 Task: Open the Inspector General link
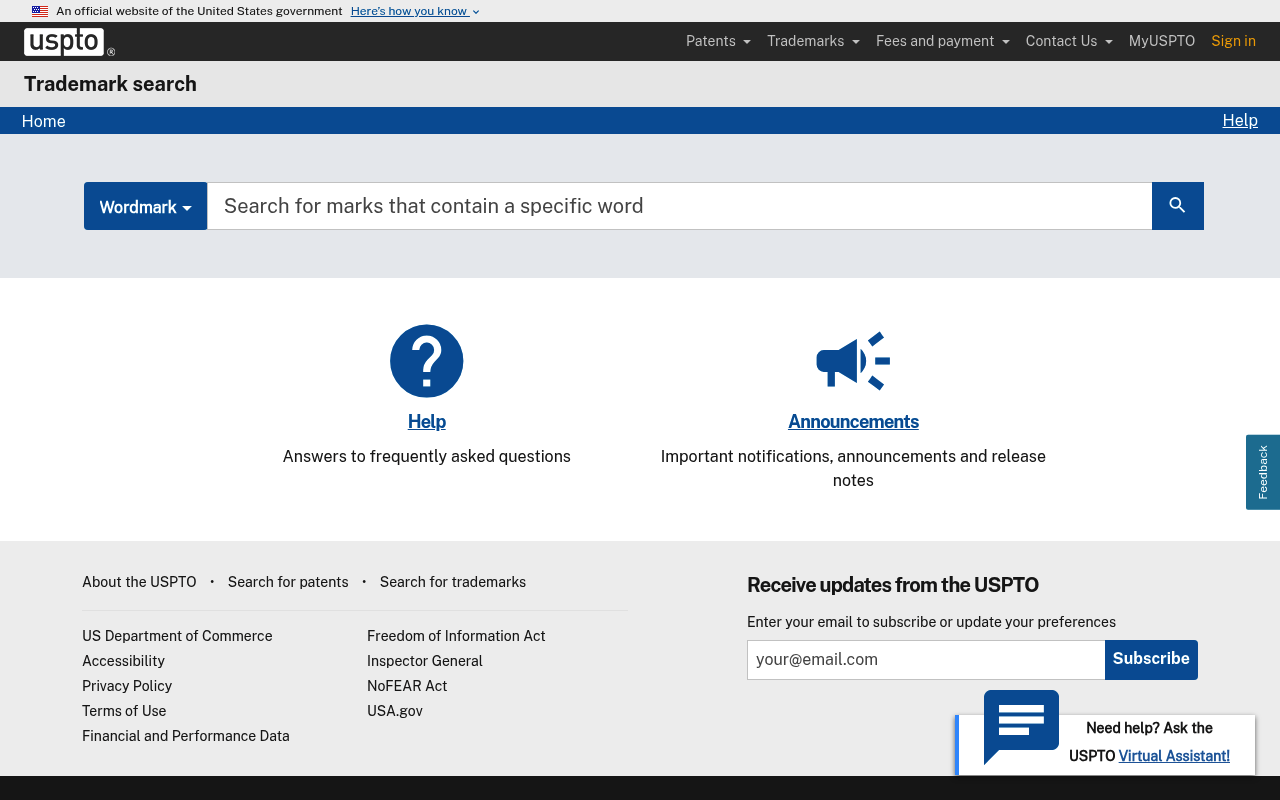(x=425, y=661)
